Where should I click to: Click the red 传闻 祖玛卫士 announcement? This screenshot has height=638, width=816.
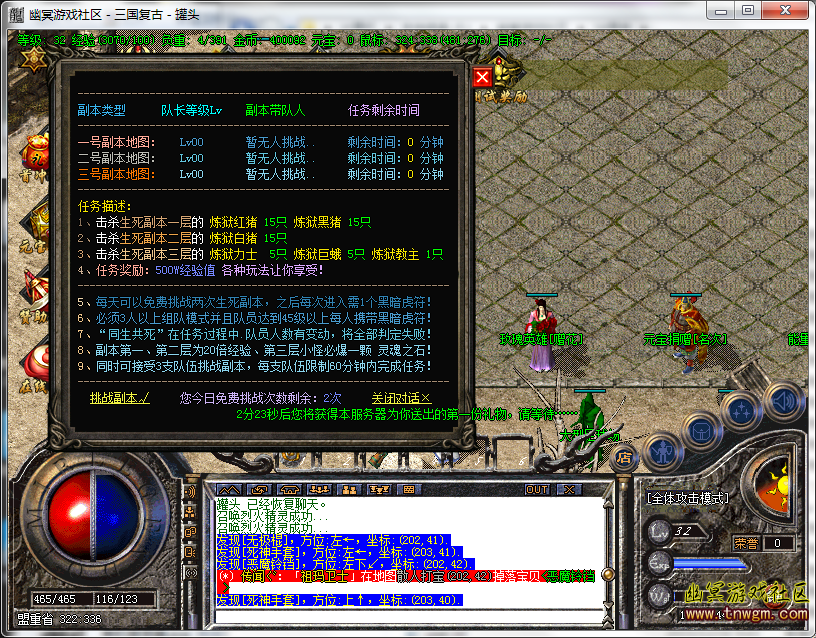406,582
